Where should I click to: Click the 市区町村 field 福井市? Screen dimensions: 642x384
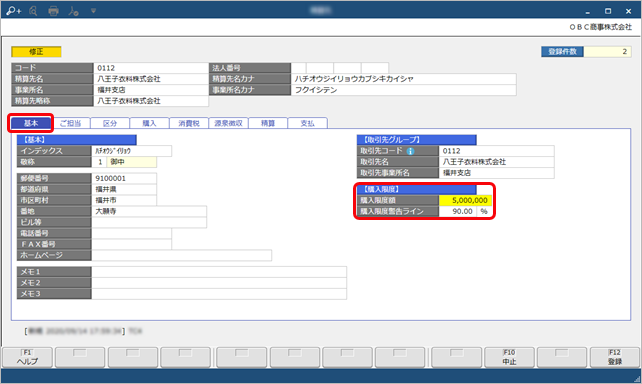124,201
